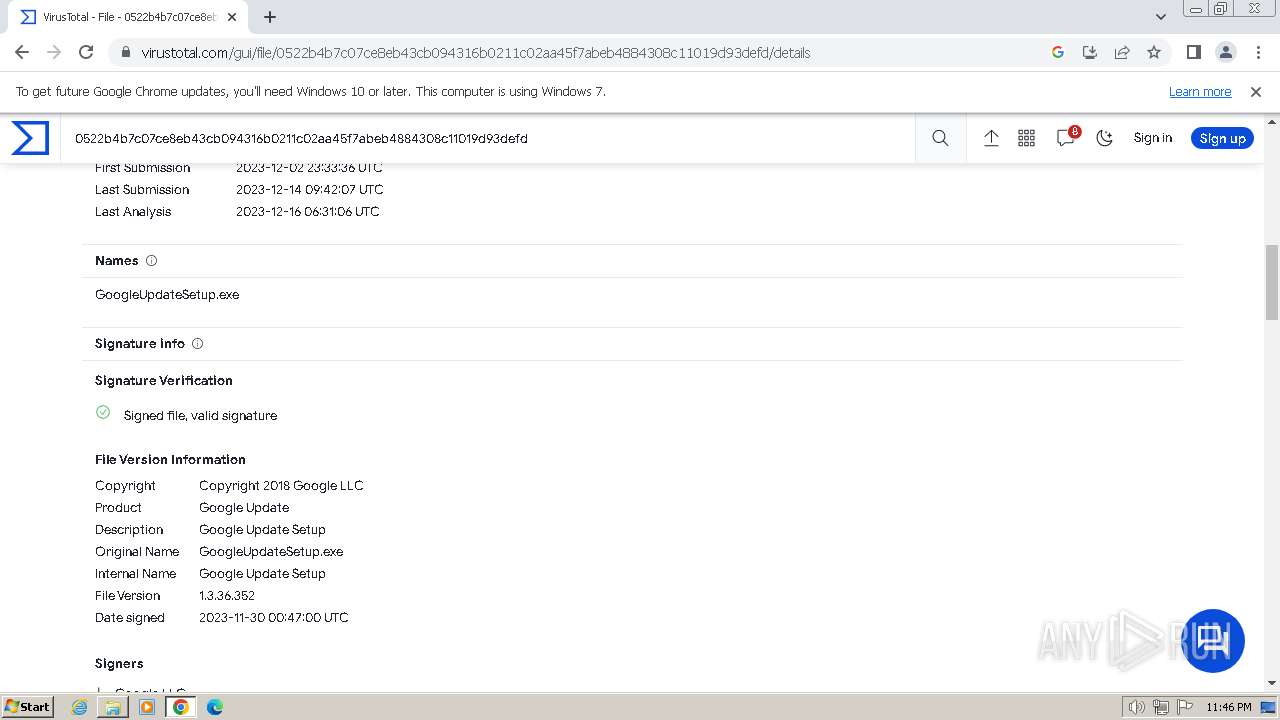Click the Sign in link
Screen dimensions: 1280x720
1152,138
